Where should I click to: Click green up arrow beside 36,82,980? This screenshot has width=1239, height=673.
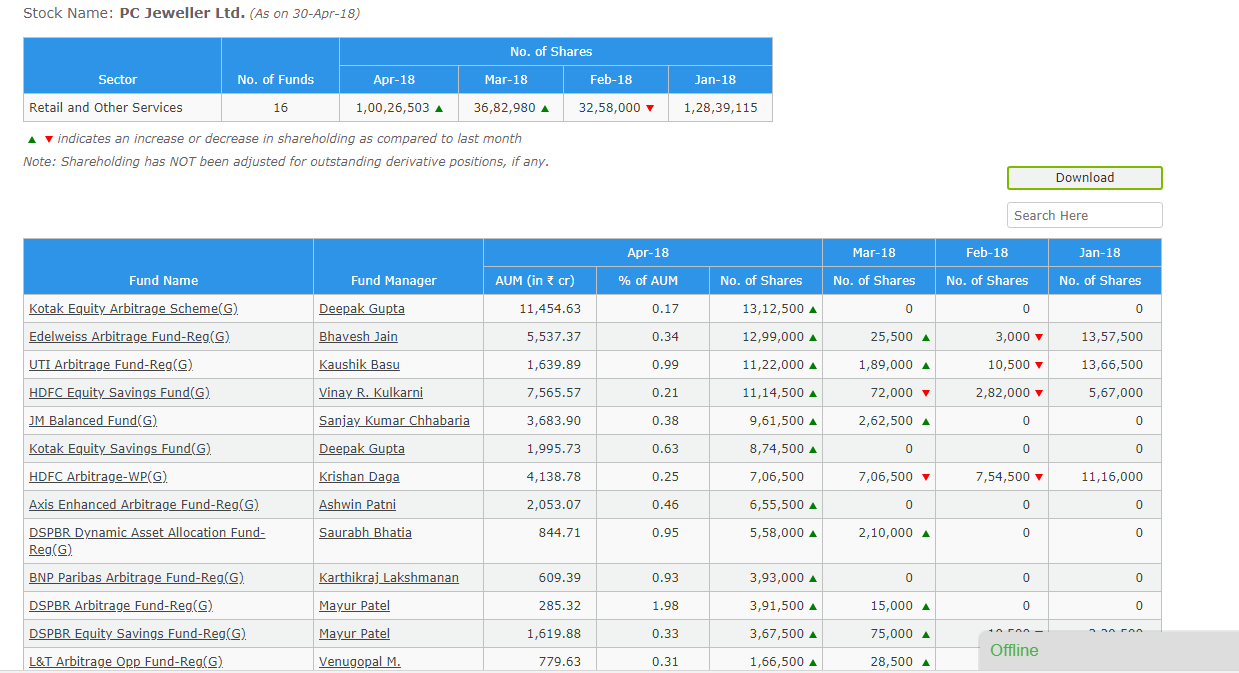(x=545, y=108)
